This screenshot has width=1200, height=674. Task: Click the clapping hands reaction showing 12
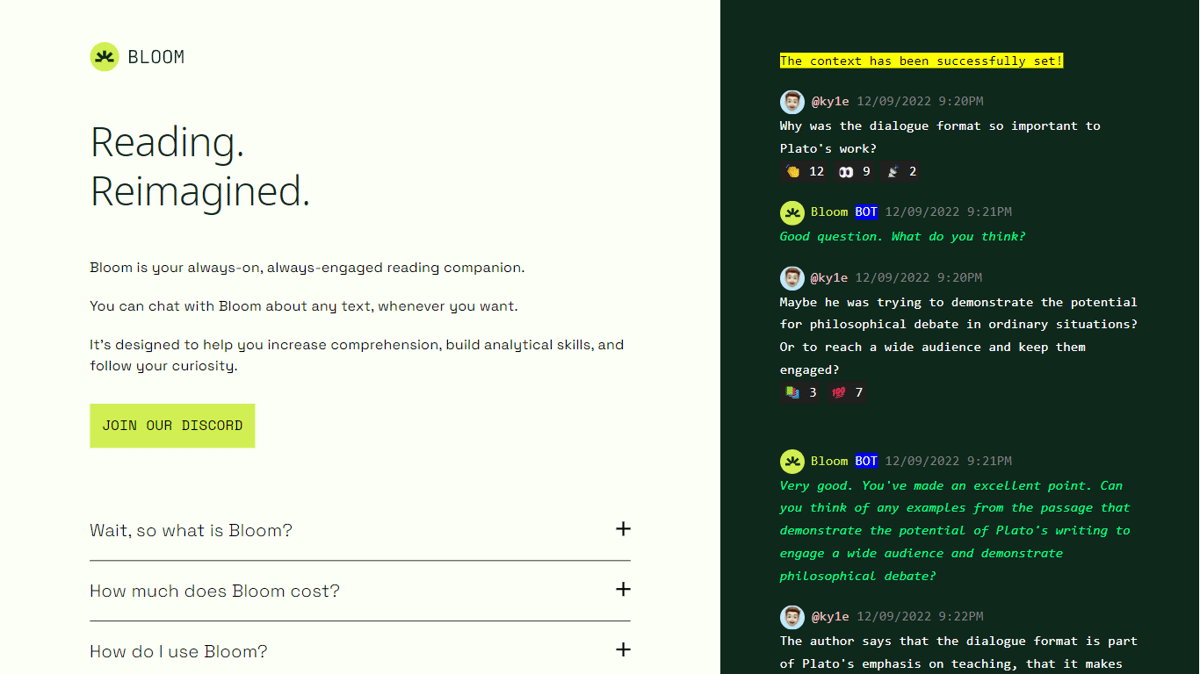point(805,172)
